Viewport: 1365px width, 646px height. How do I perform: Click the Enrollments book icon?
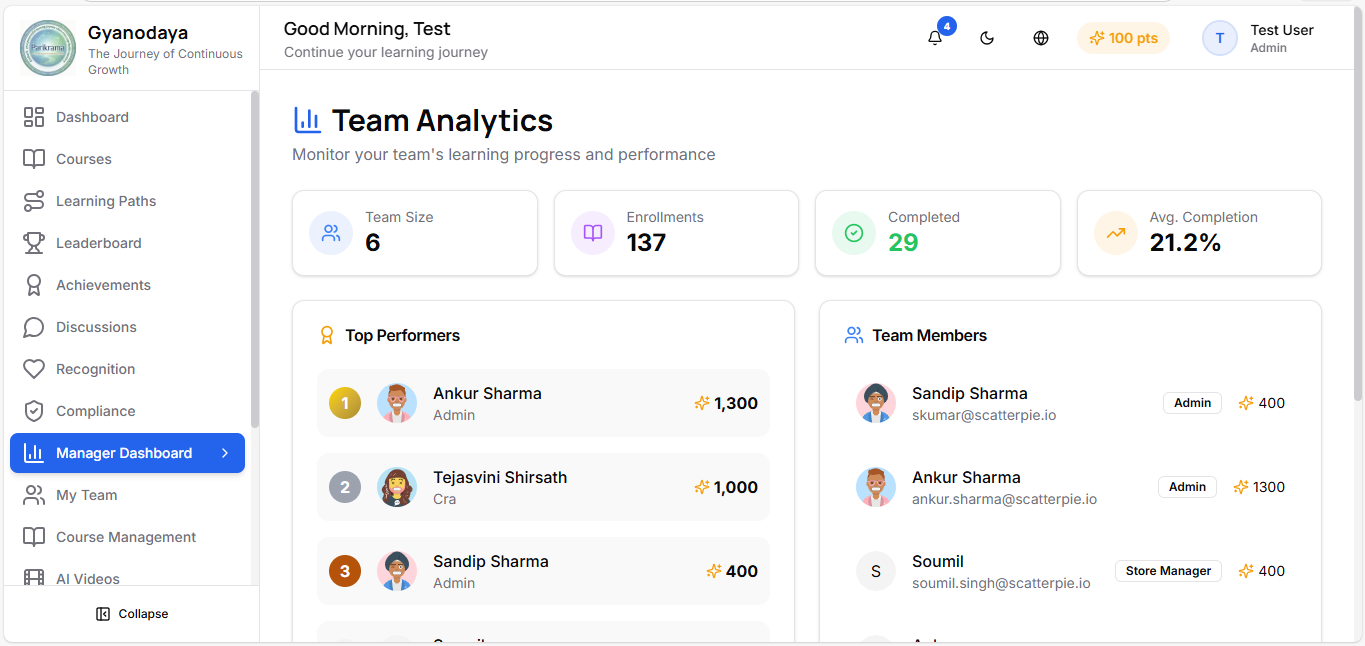[x=593, y=233]
